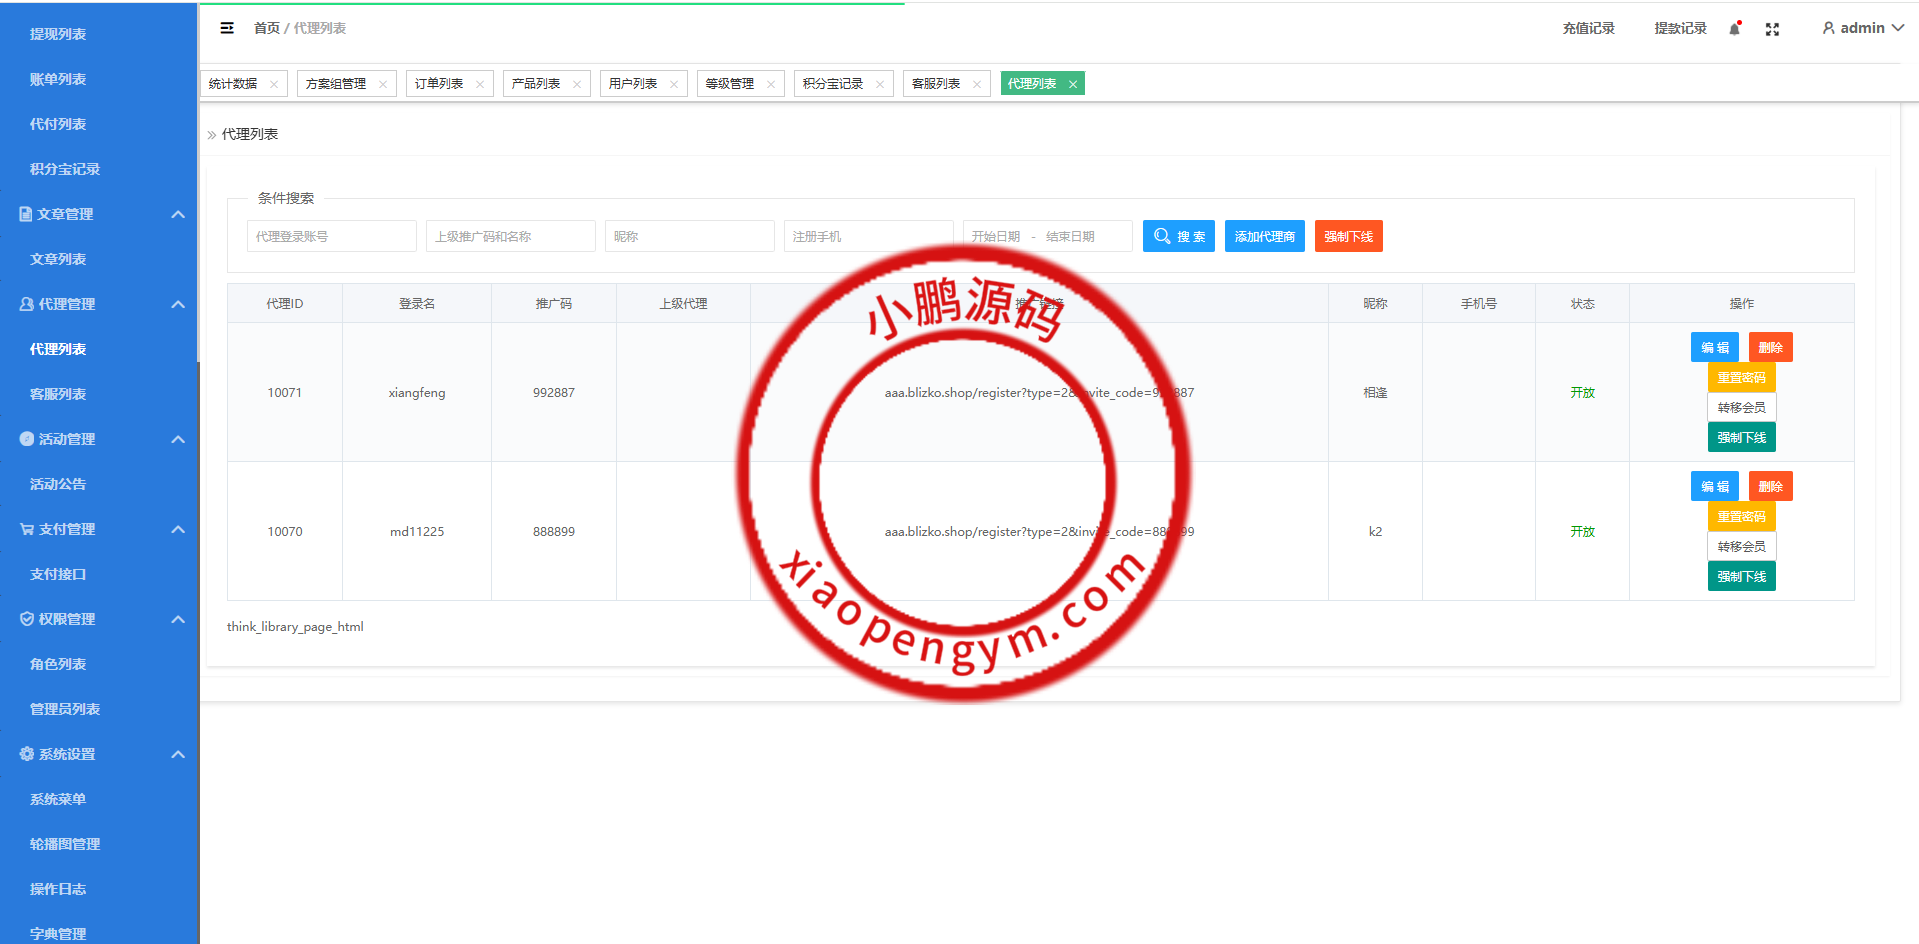Screen dimensions: 1919x944
Task: Open 客服列表 in the sidebar
Action: point(58,394)
